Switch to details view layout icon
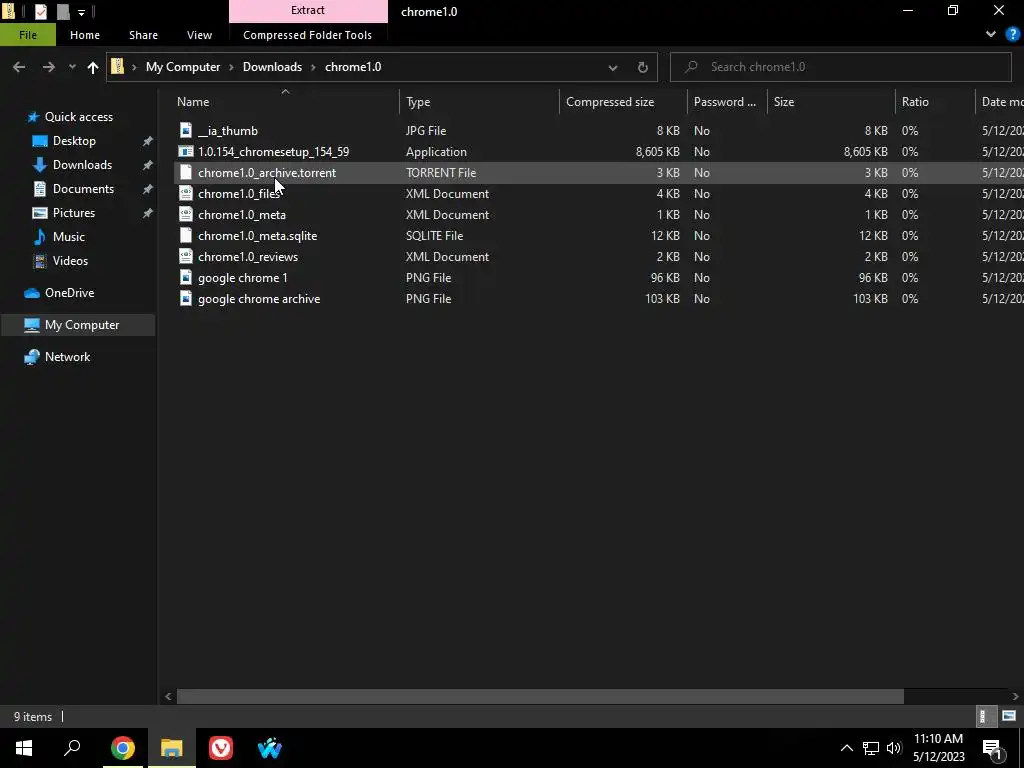 [x=984, y=716]
